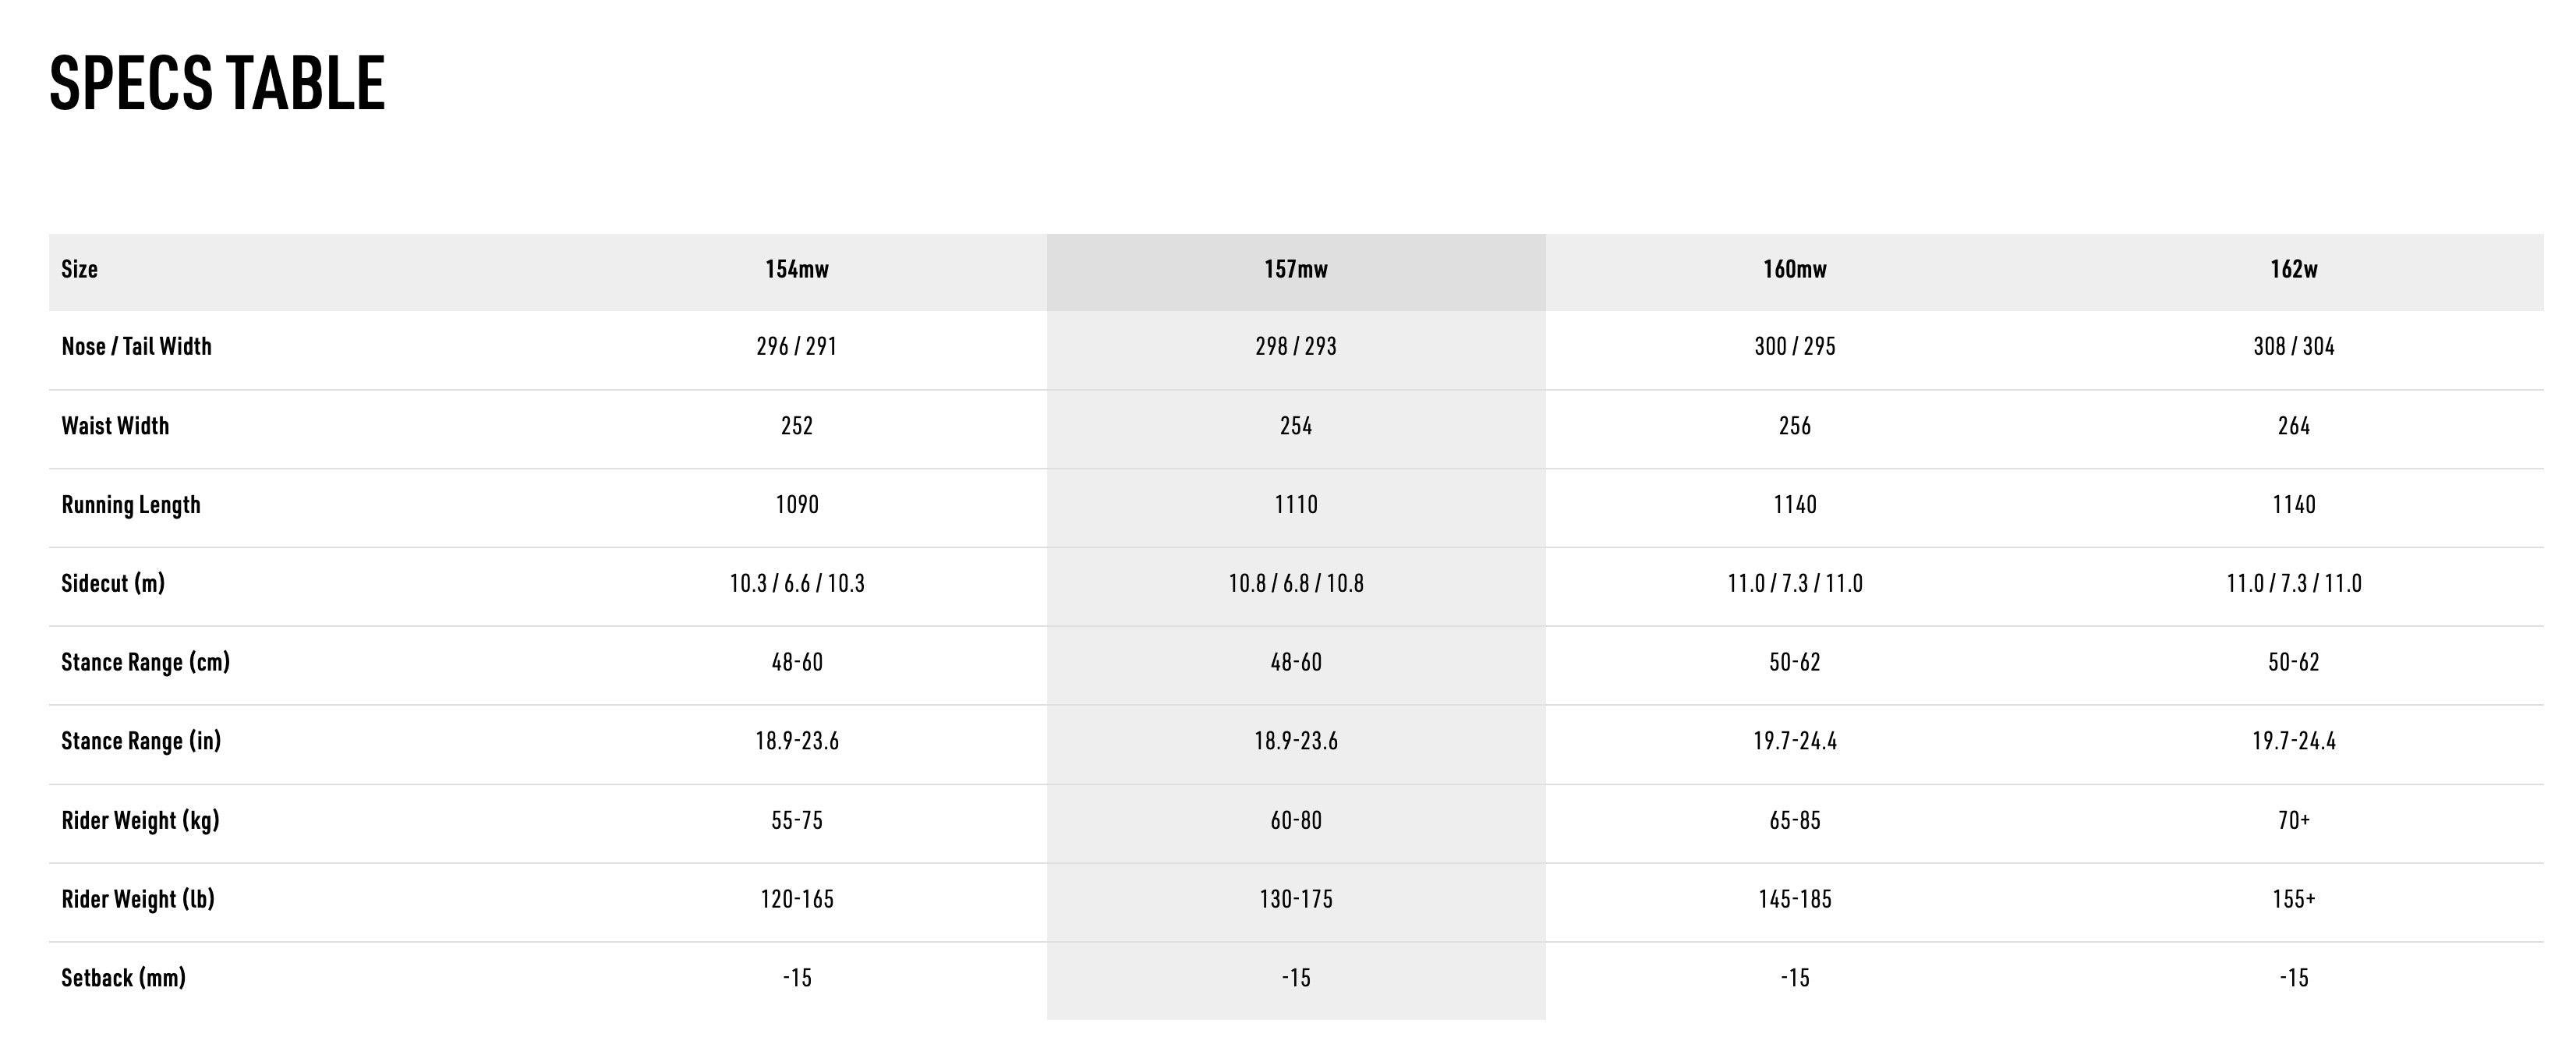Select the 157mw size column header

tap(1295, 269)
